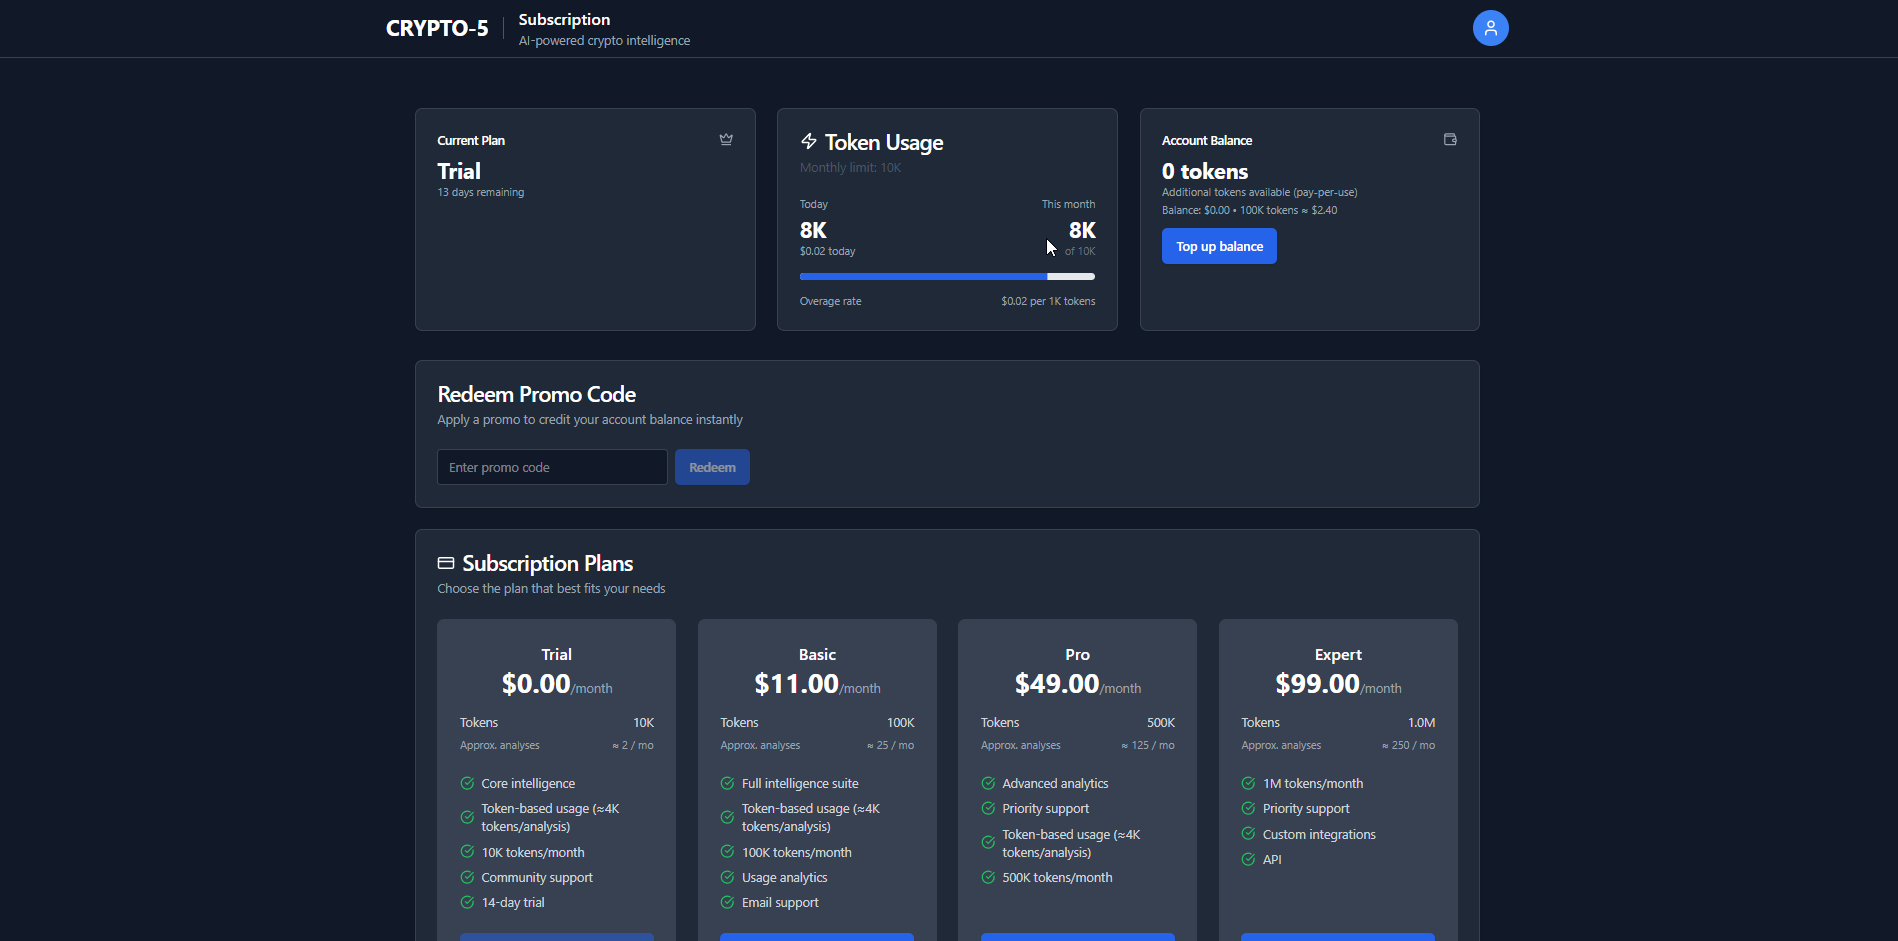
Task: Click the crown icon in Current Plan
Action: tap(726, 140)
